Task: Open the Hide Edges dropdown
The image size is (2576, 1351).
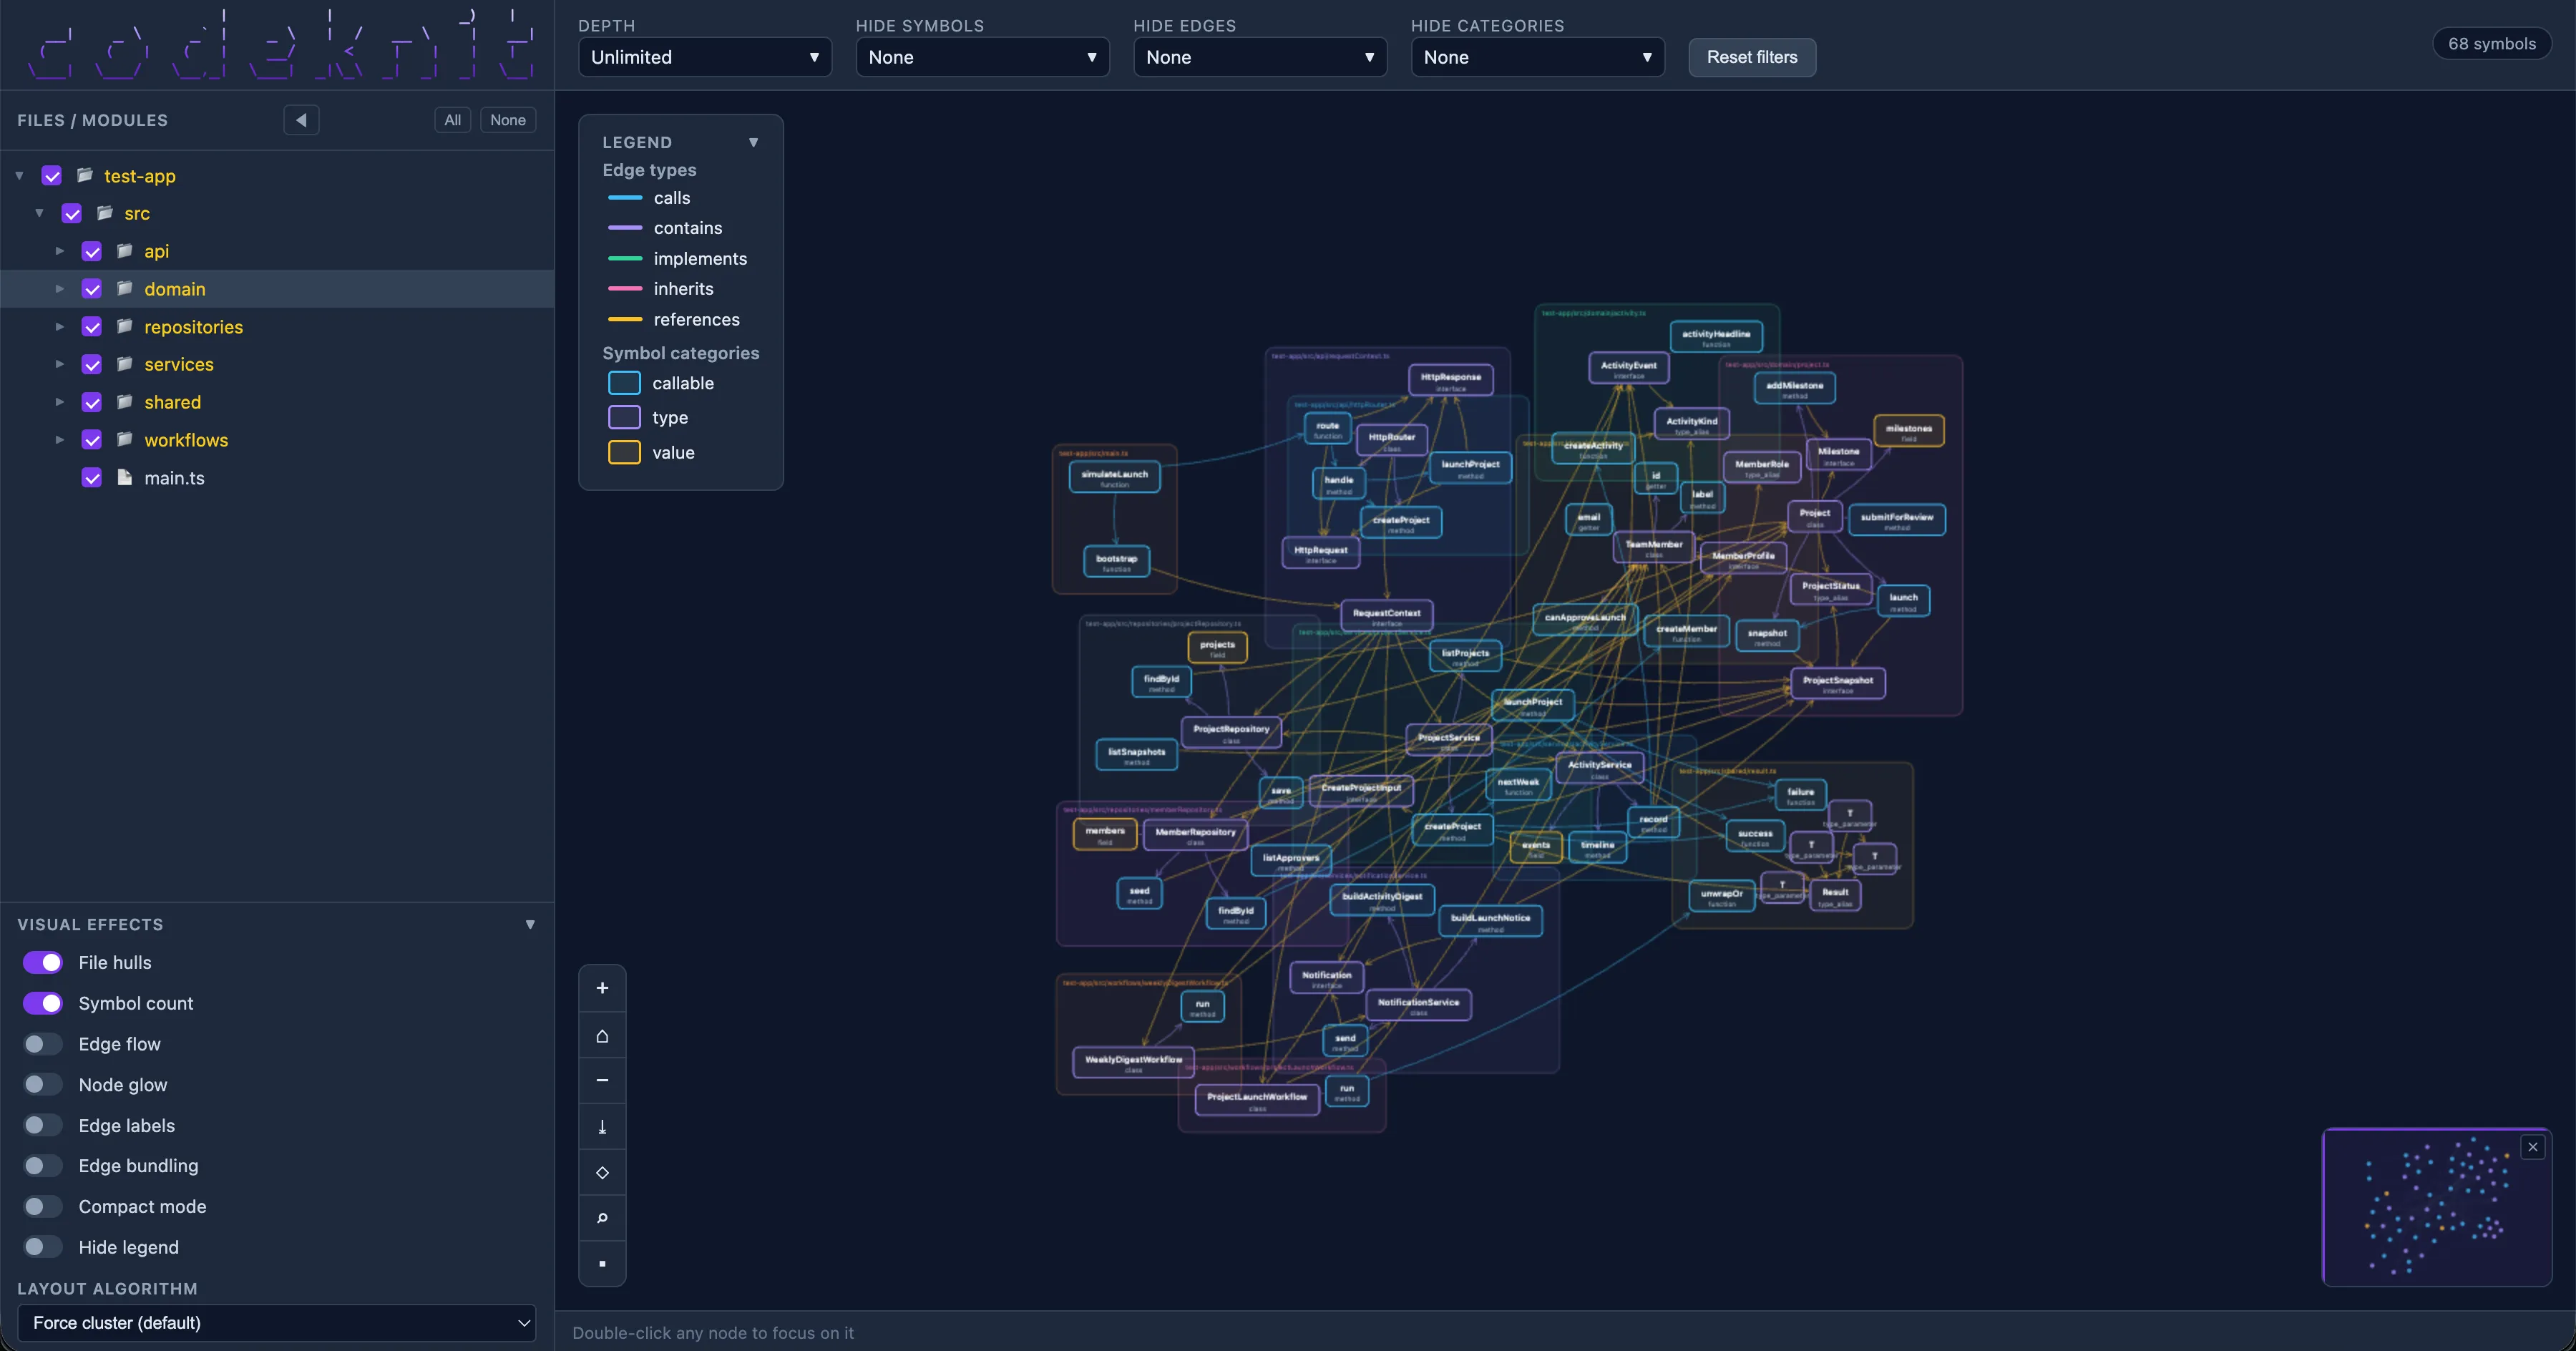Action: [1260, 57]
